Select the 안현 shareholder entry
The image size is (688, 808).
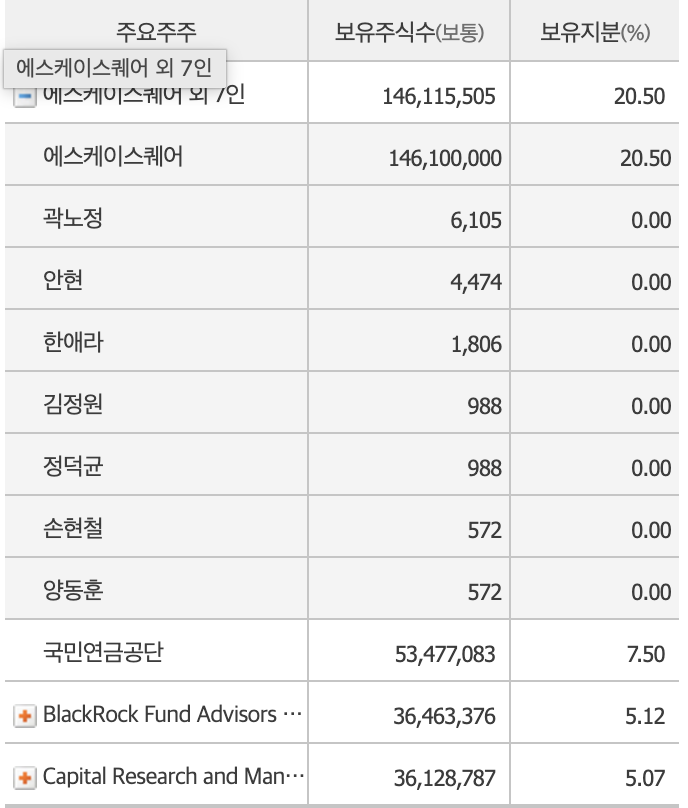pos(63,280)
